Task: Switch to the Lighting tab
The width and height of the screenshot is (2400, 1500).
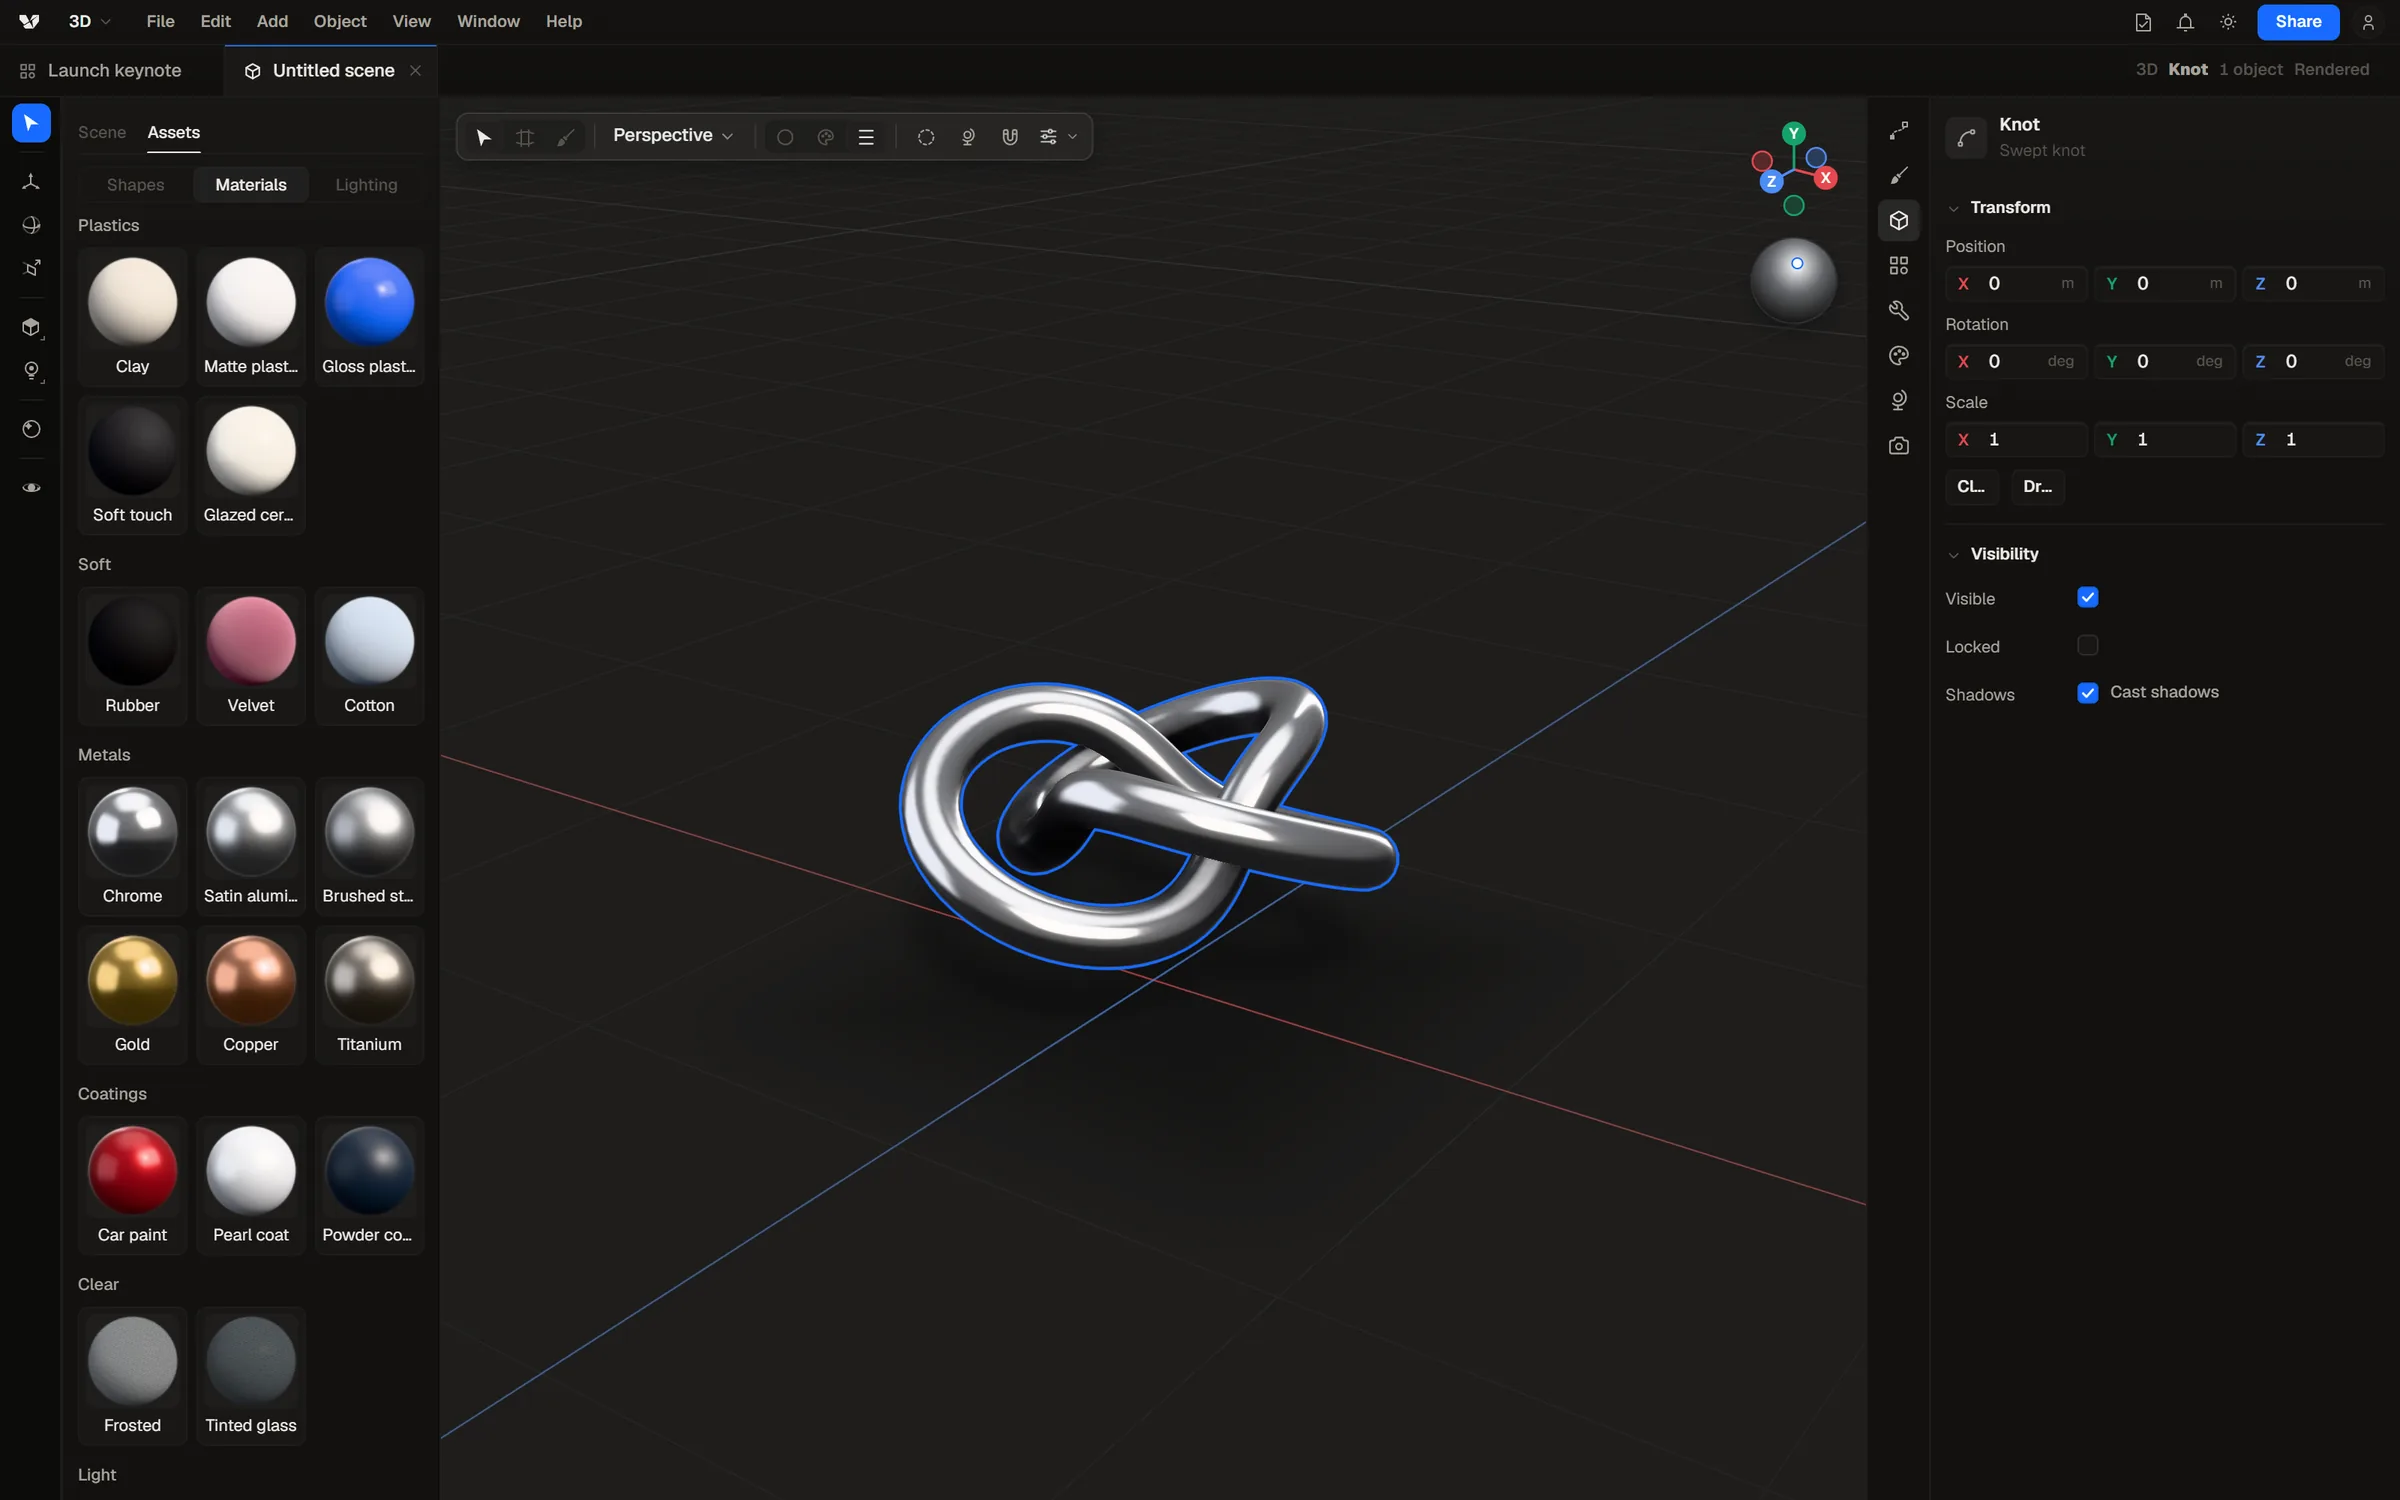Action: [x=366, y=185]
